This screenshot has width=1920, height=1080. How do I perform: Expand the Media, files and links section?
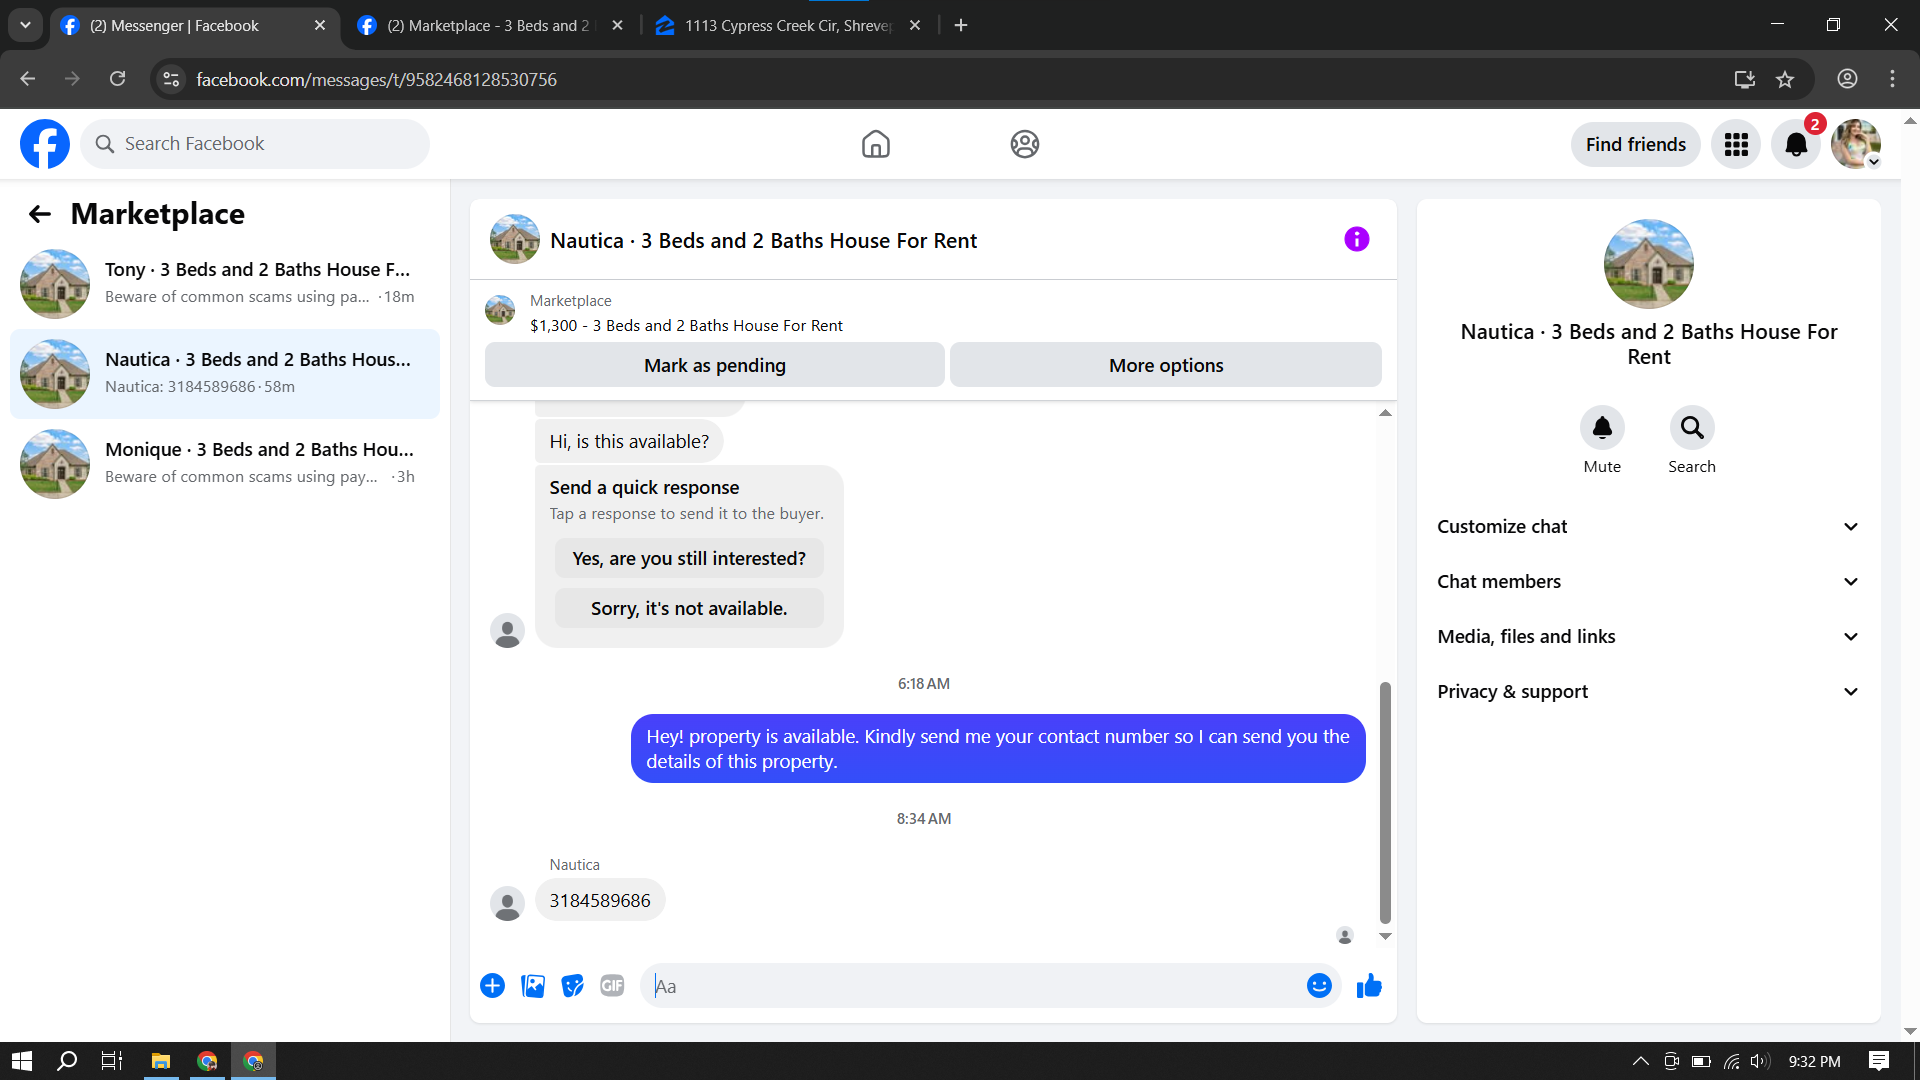coord(1648,637)
